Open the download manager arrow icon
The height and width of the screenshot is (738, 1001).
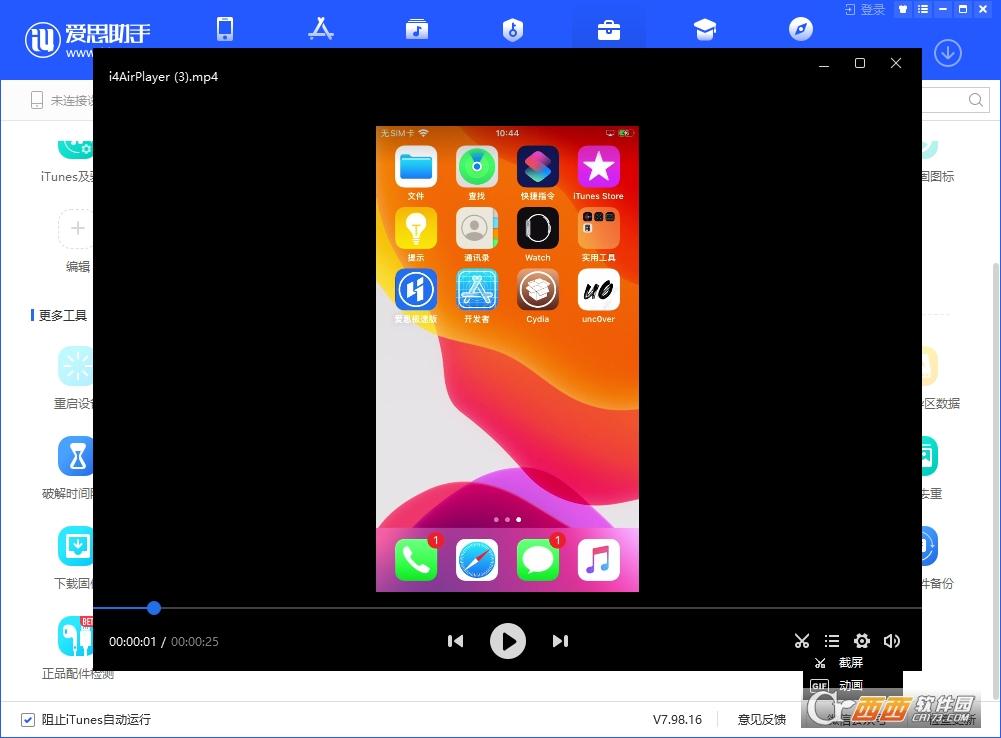tap(948, 53)
